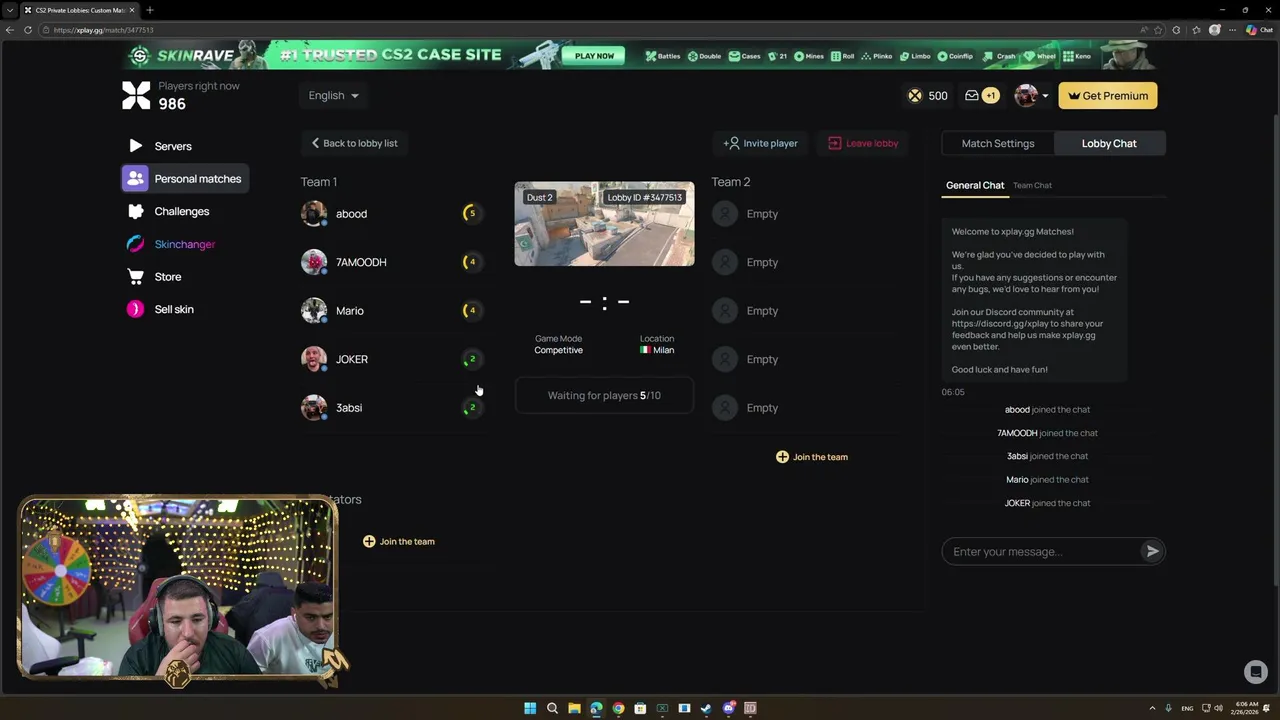The height and width of the screenshot is (720, 1280).
Task: Click the Competitive game mode text
Action: click(x=558, y=350)
